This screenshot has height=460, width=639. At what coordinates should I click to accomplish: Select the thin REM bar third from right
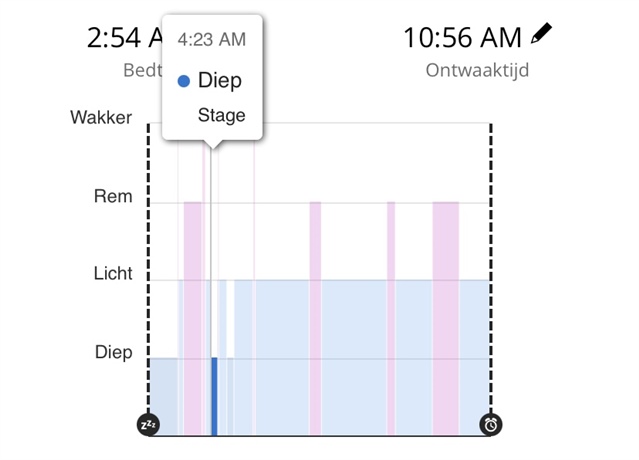coord(315,319)
